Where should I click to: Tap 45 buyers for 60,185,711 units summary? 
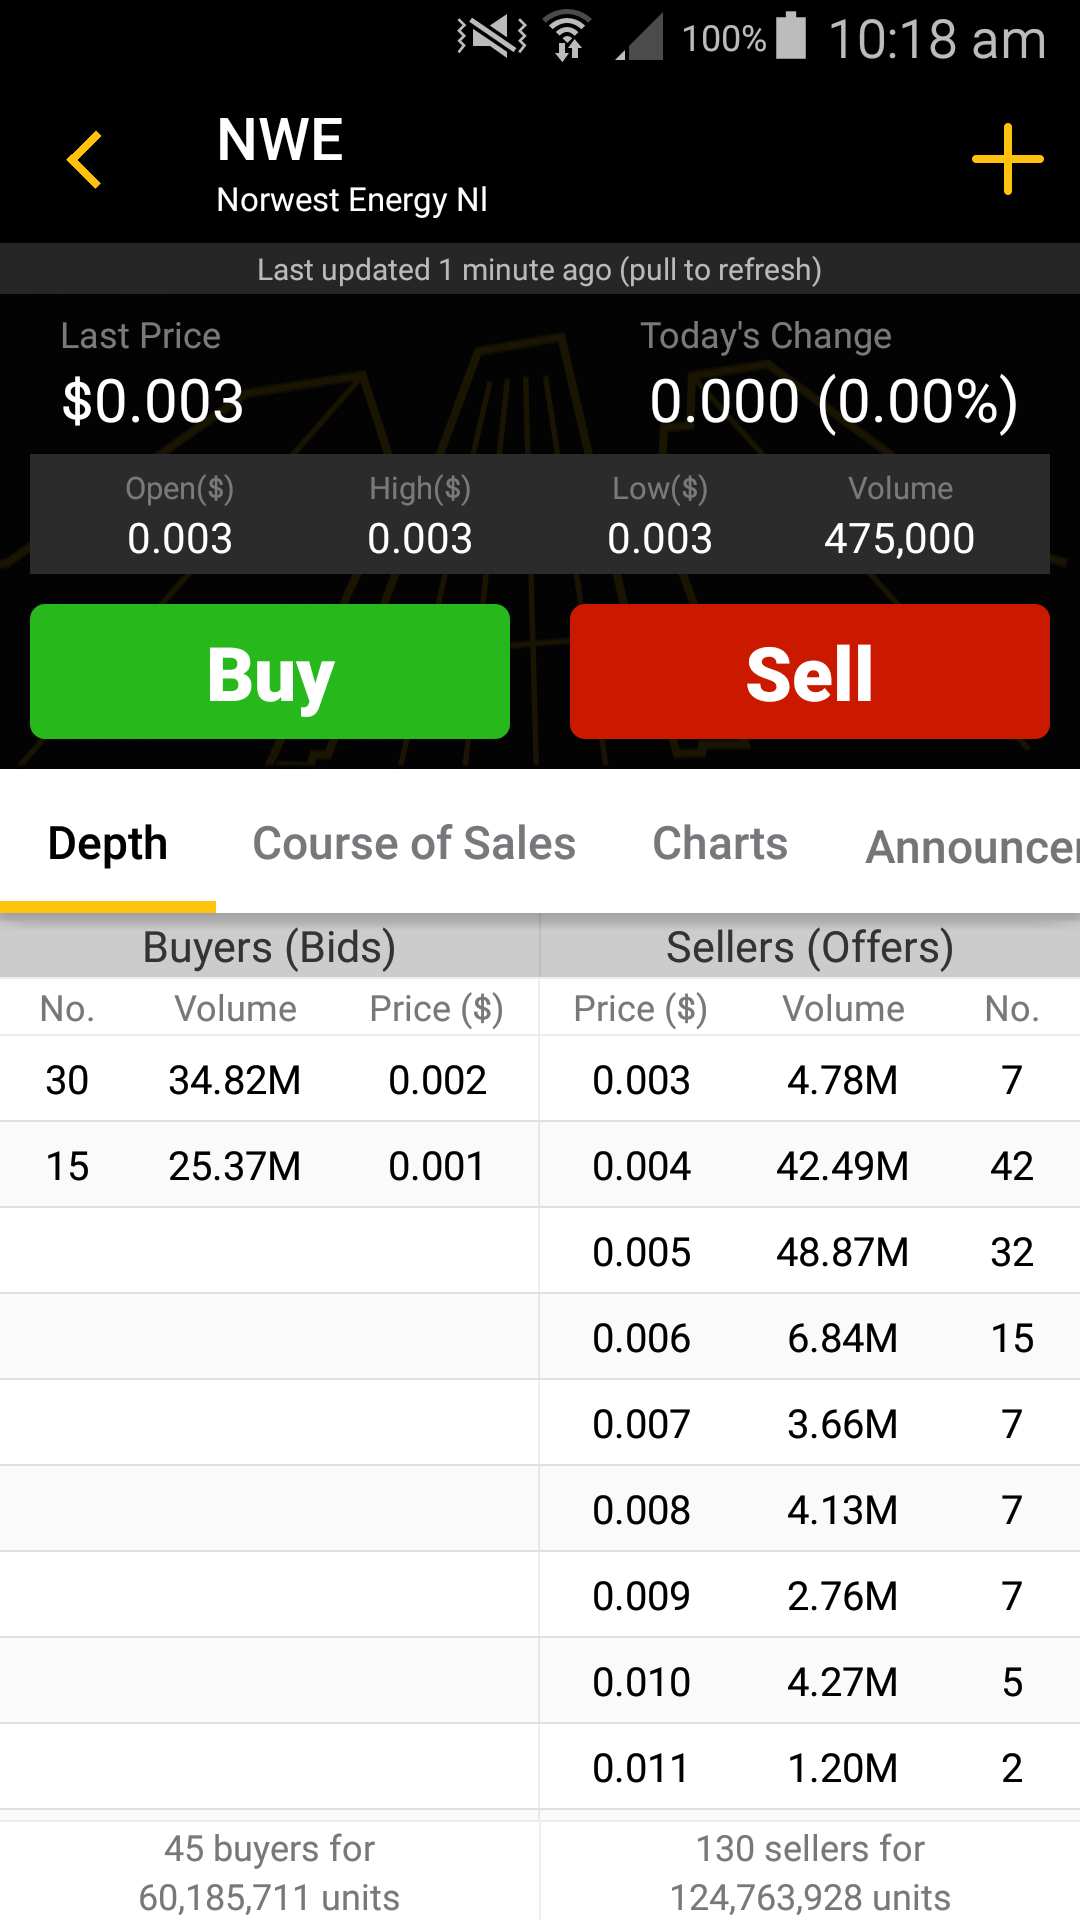[269, 1872]
